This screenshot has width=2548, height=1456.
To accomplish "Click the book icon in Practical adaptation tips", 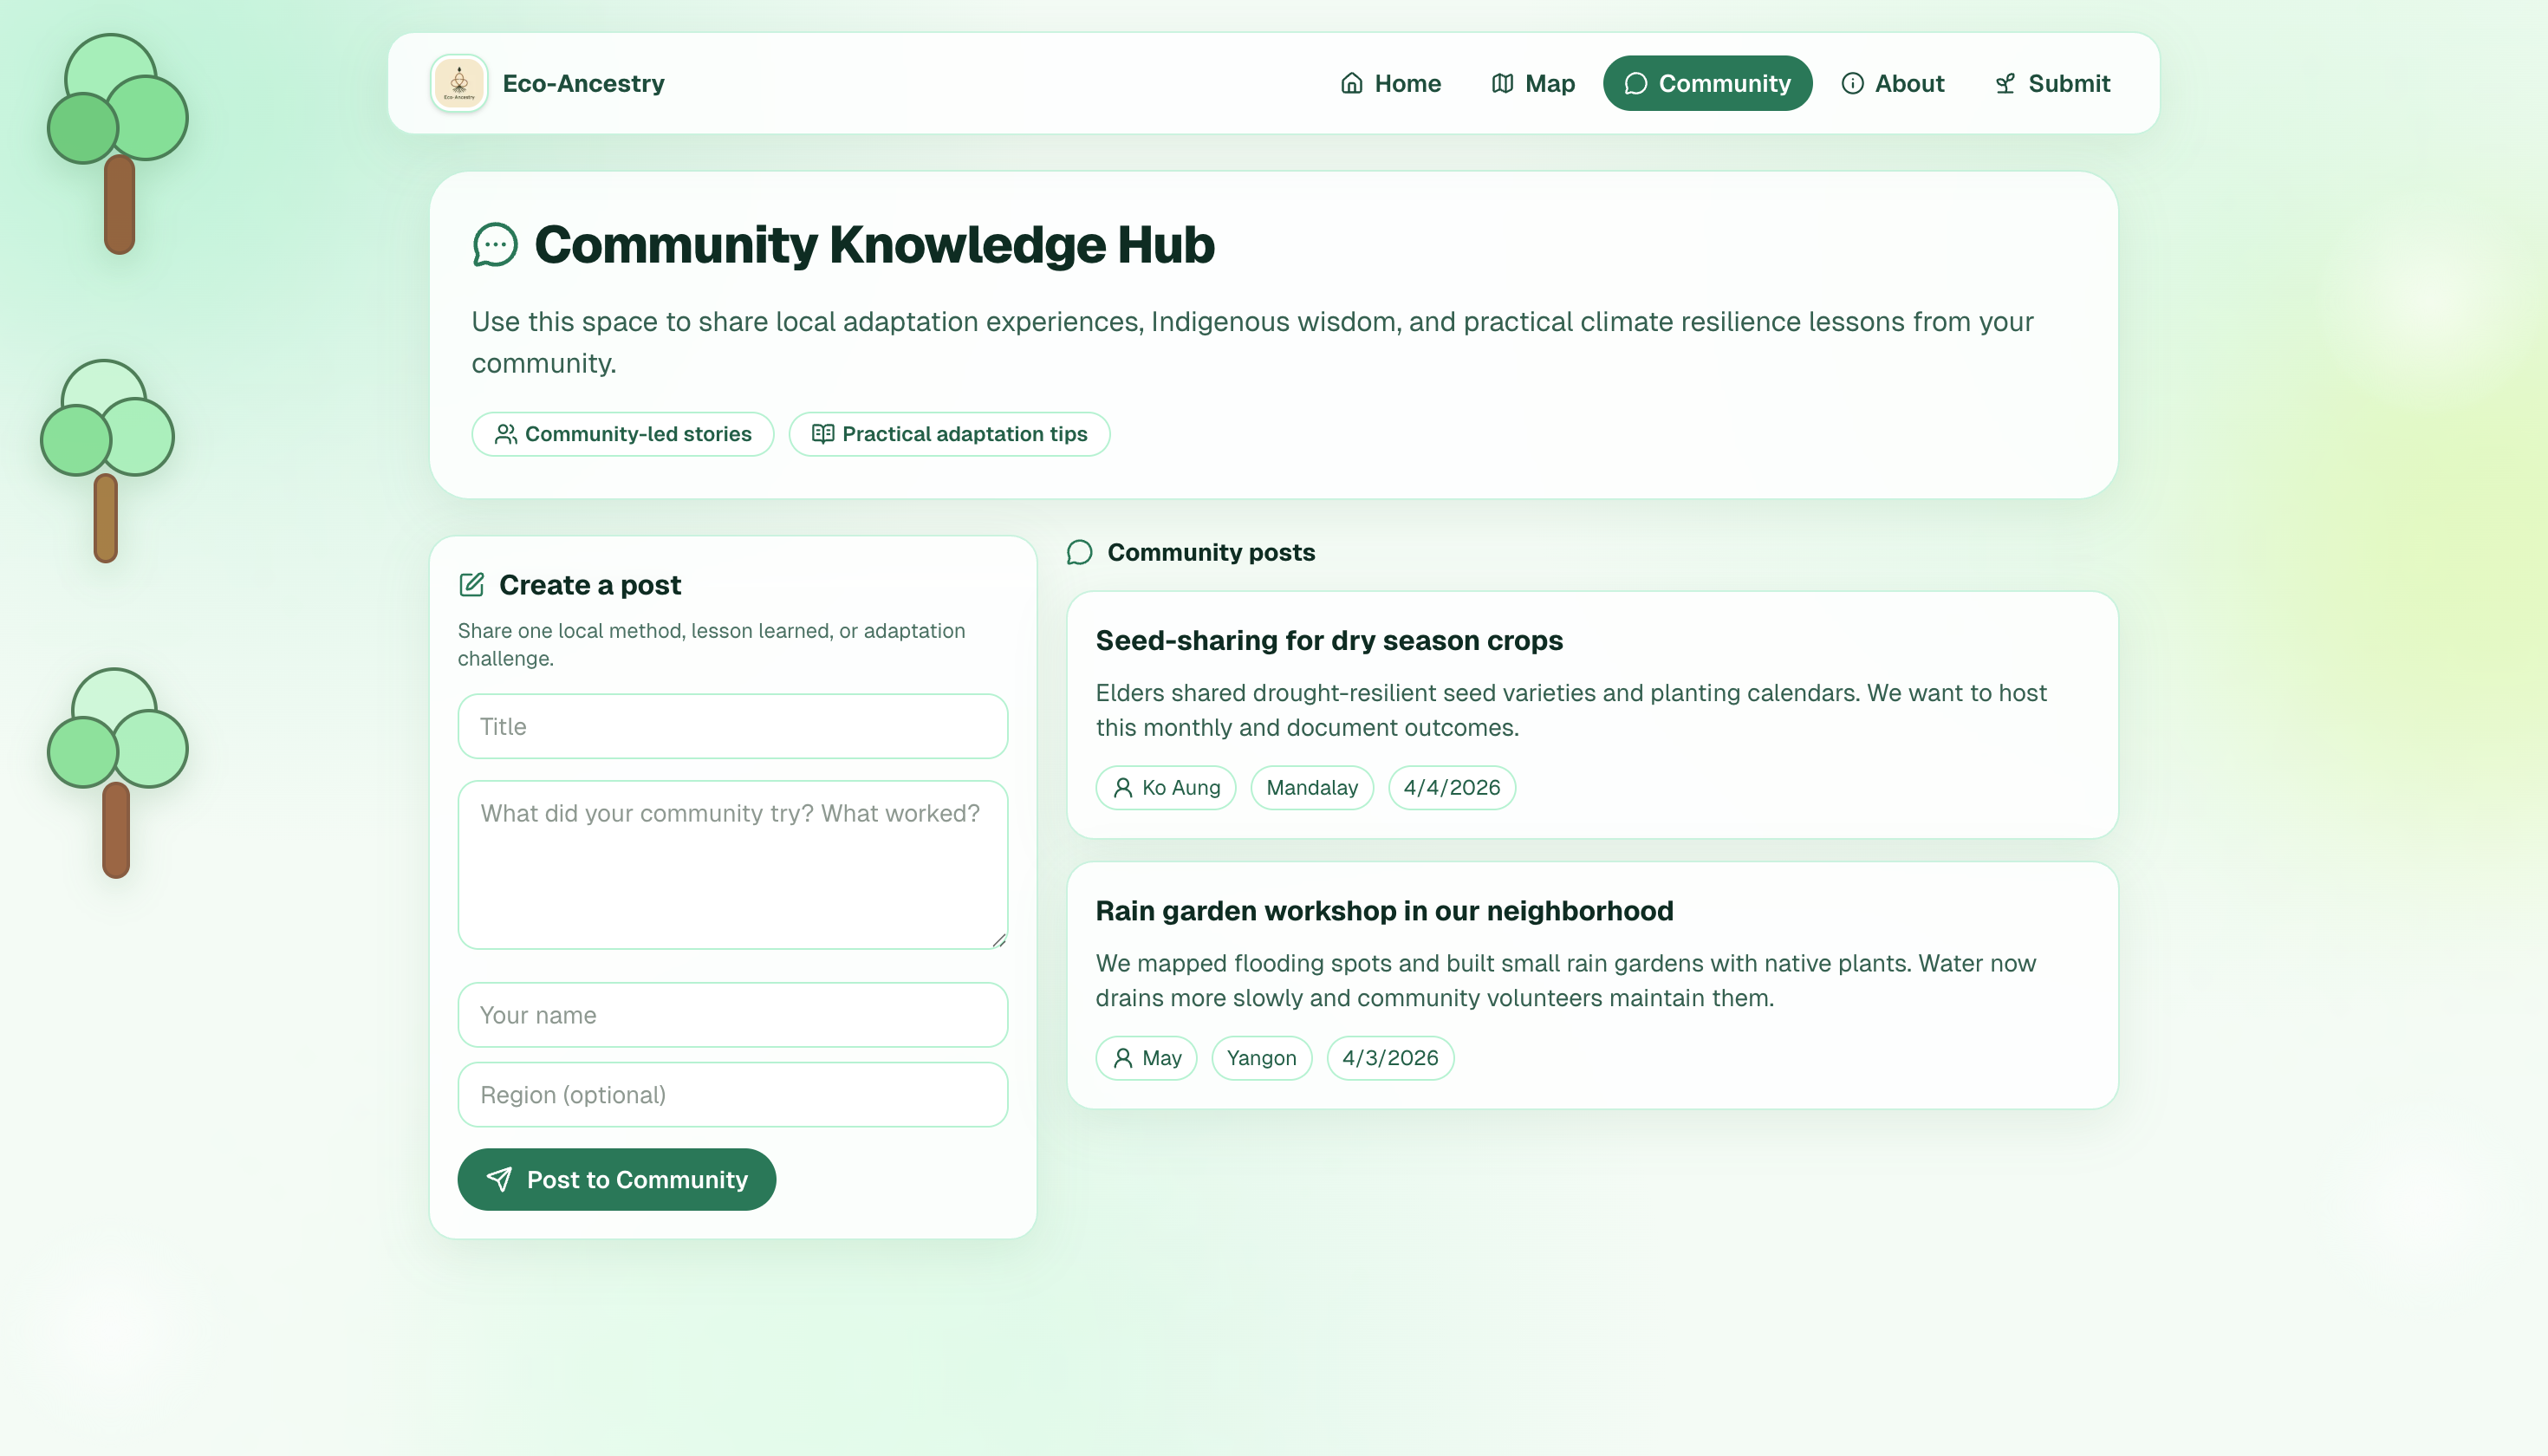I will coord(822,434).
